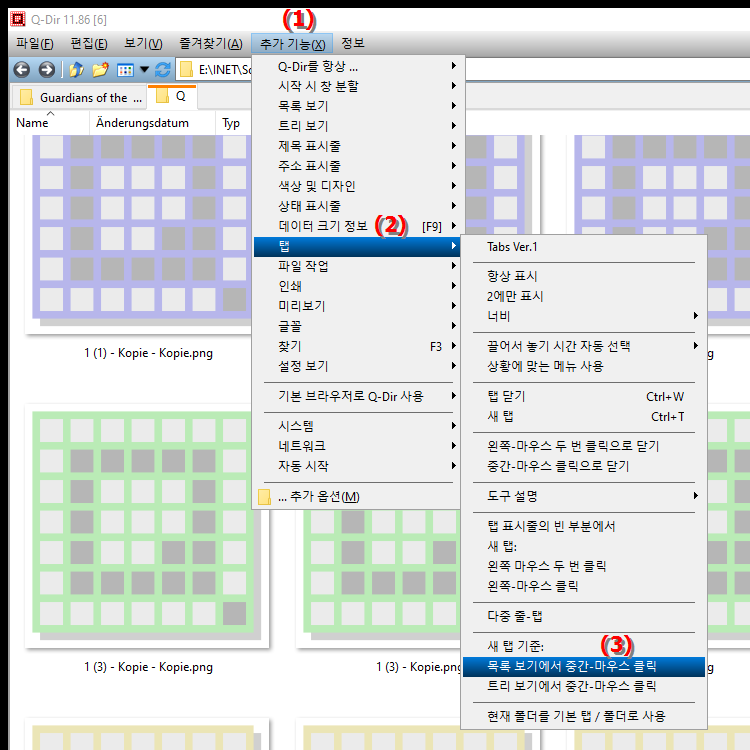Screen dimensions: 750x750
Task: Open 파일 작업 submenu
Action: click(x=356, y=266)
